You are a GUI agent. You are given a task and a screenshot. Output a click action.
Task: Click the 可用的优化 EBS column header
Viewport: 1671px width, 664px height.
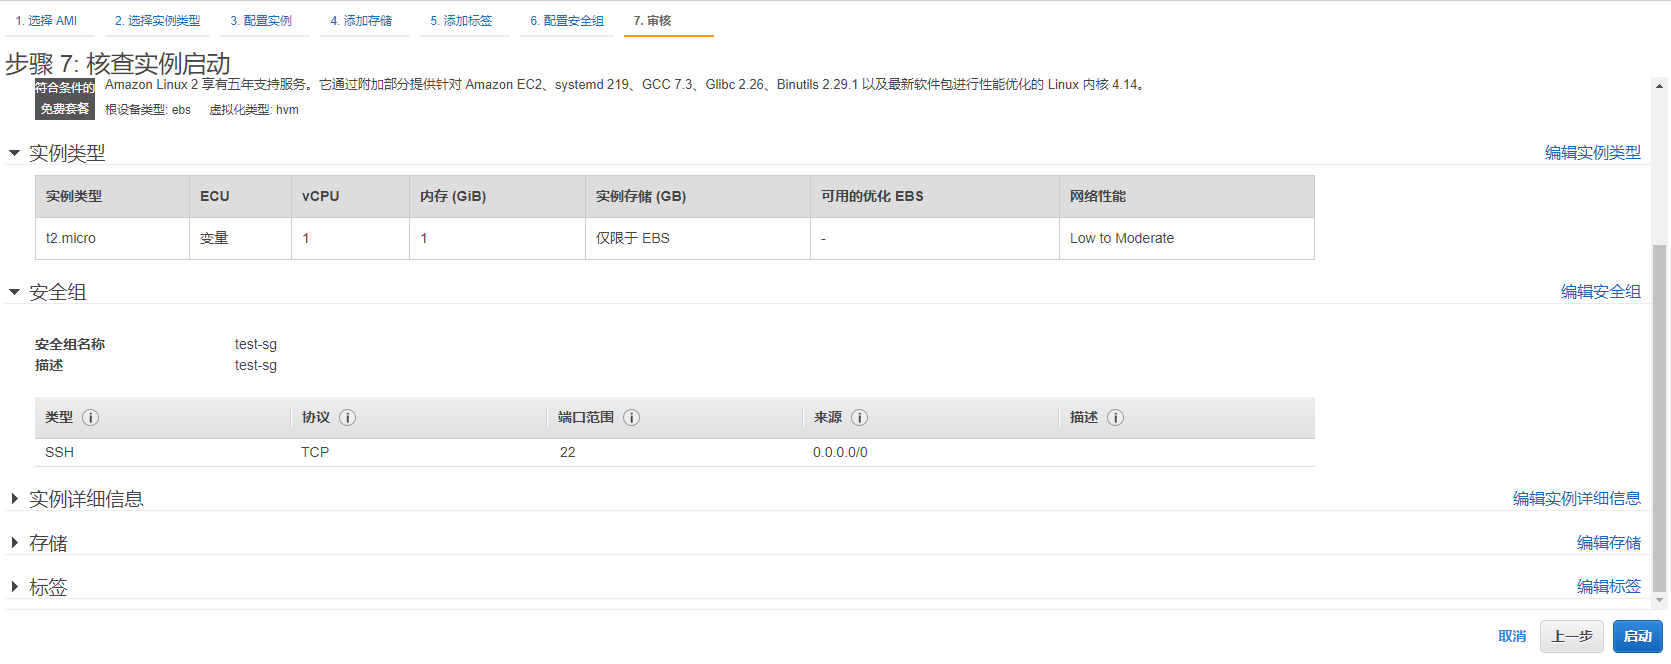tap(935, 197)
